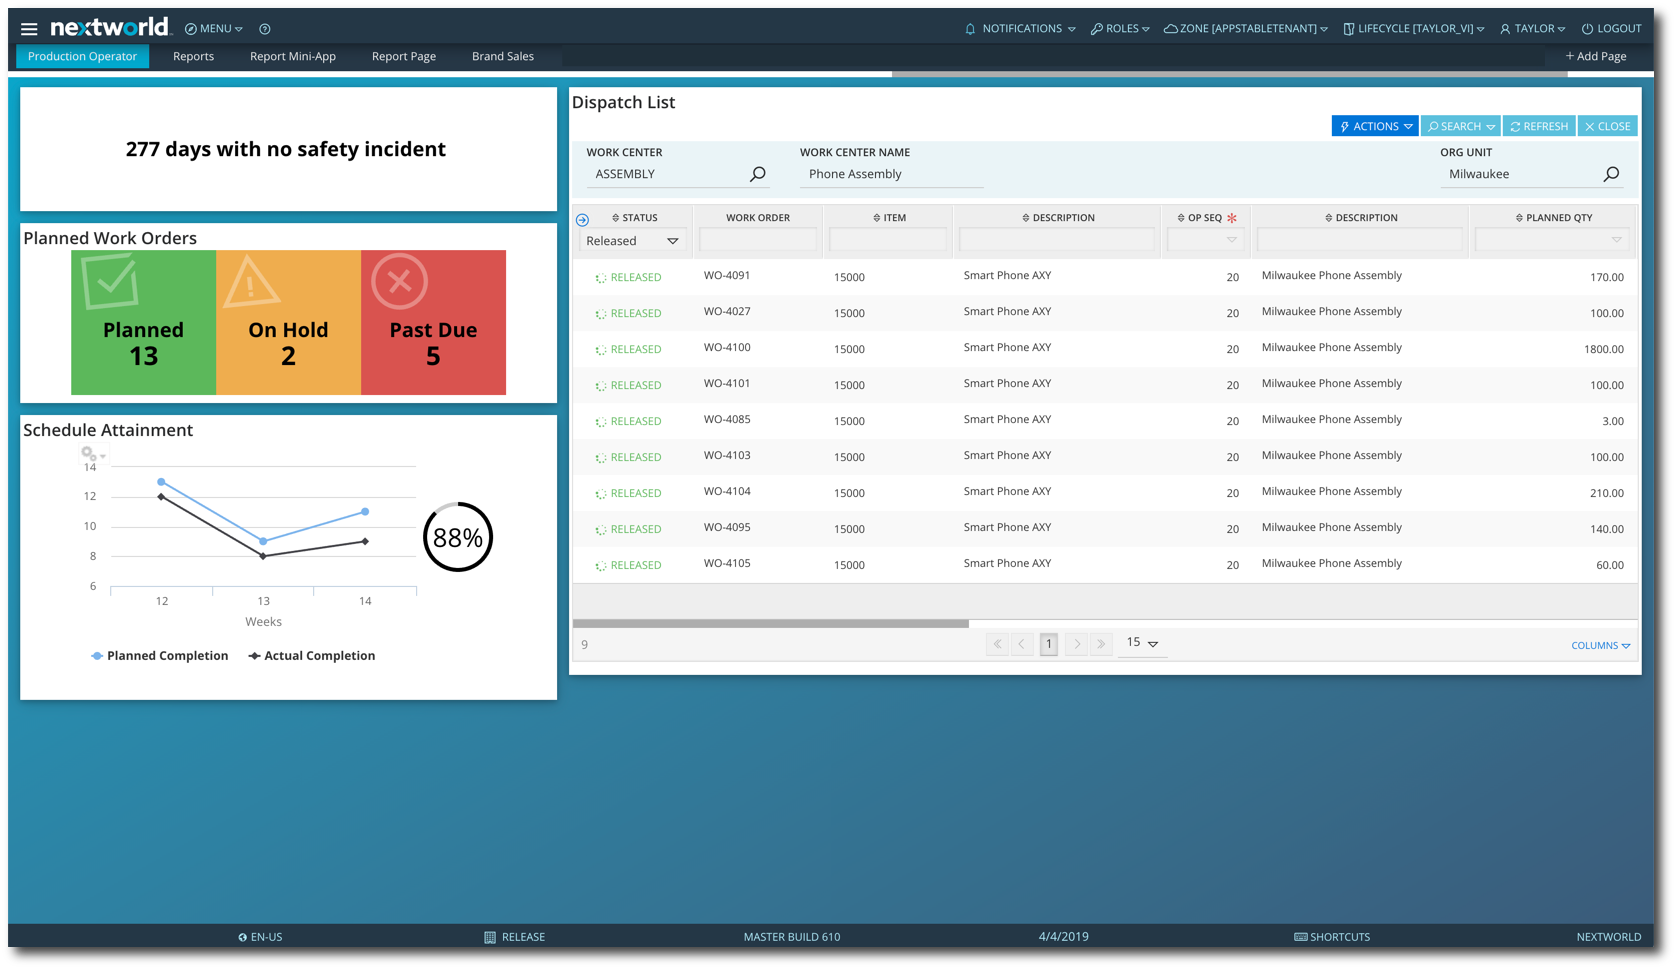Click the Work Center Name field
The width and height of the screenshot is (1676, 969).
(891, 174)
